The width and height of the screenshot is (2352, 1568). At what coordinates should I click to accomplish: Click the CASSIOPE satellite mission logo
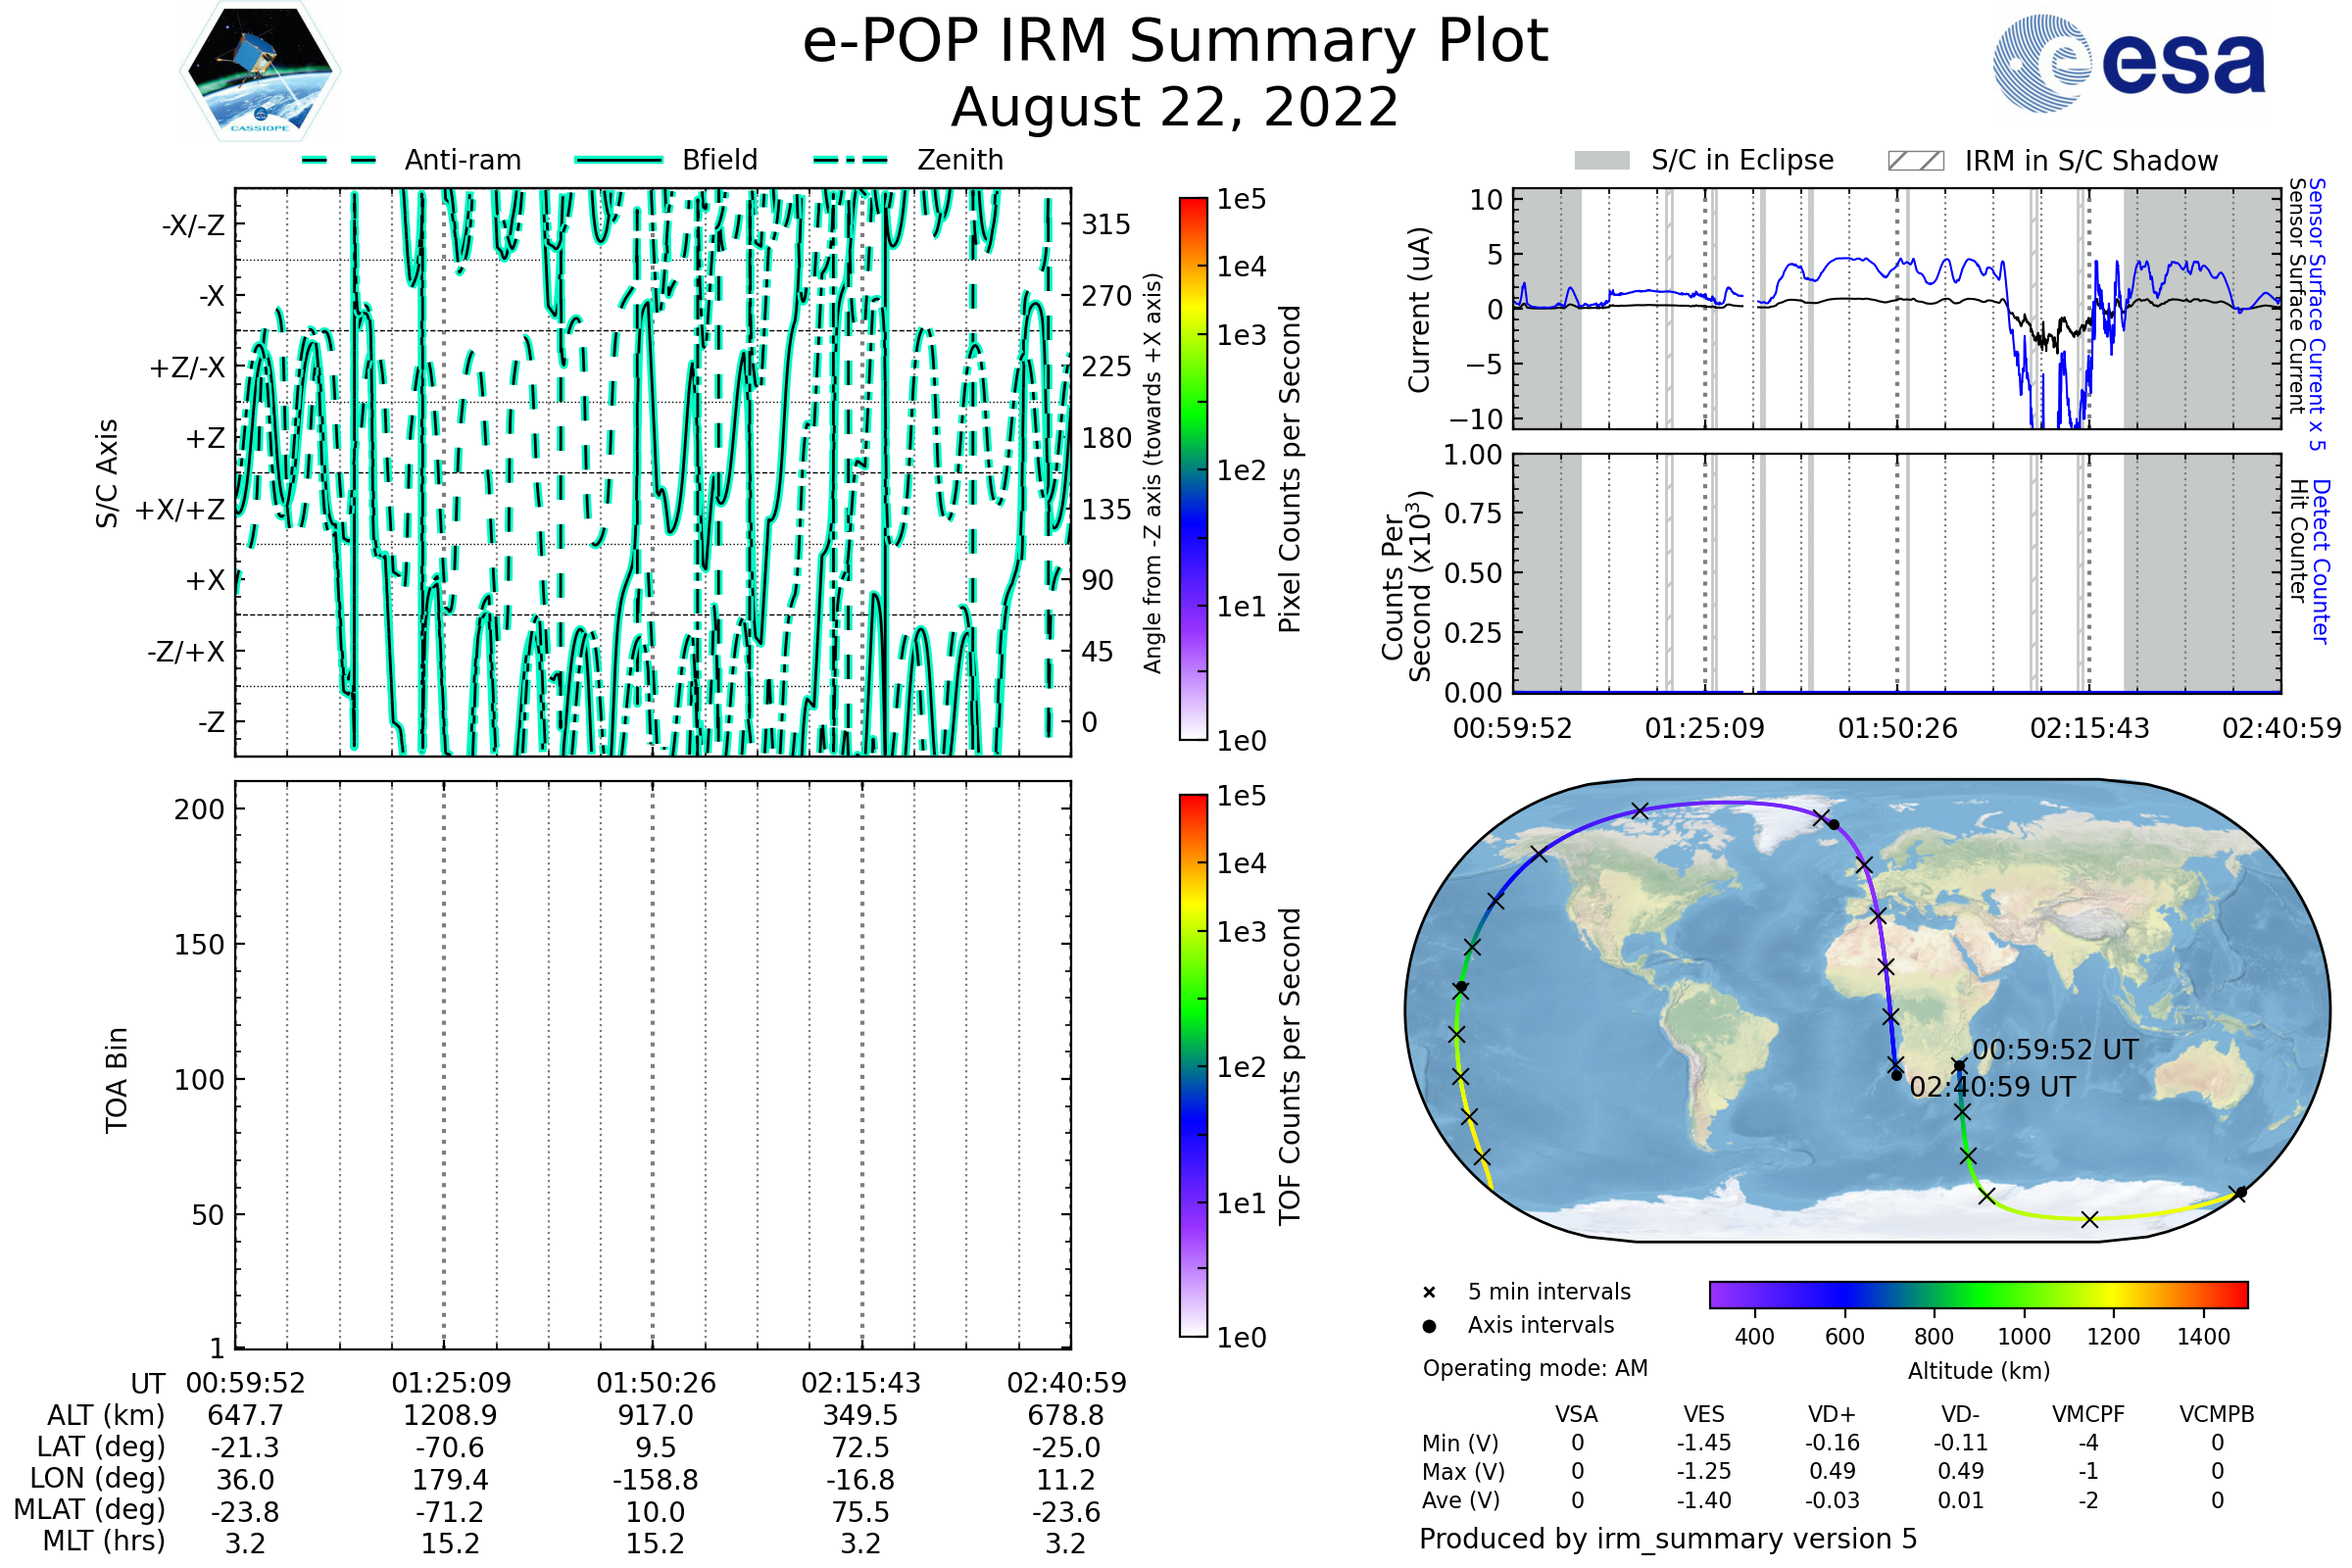point(260,72)
